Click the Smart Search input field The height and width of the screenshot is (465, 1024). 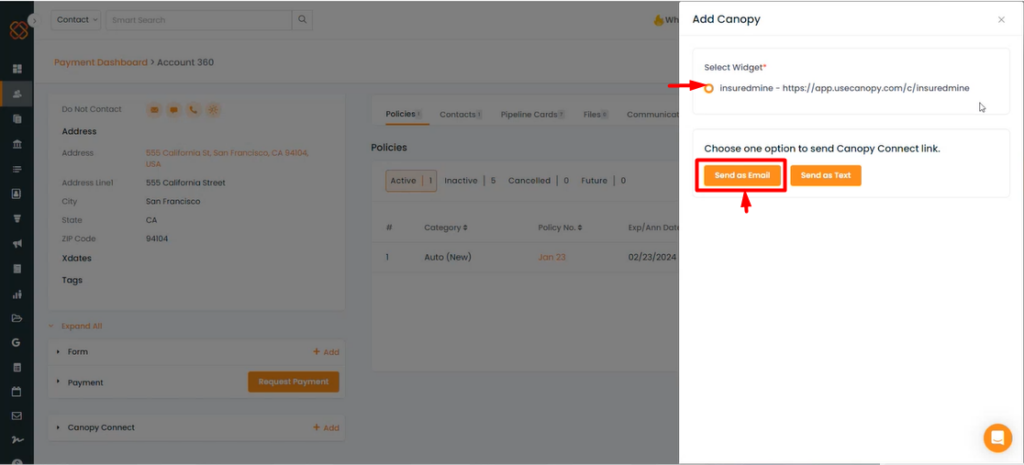(199, 20)
